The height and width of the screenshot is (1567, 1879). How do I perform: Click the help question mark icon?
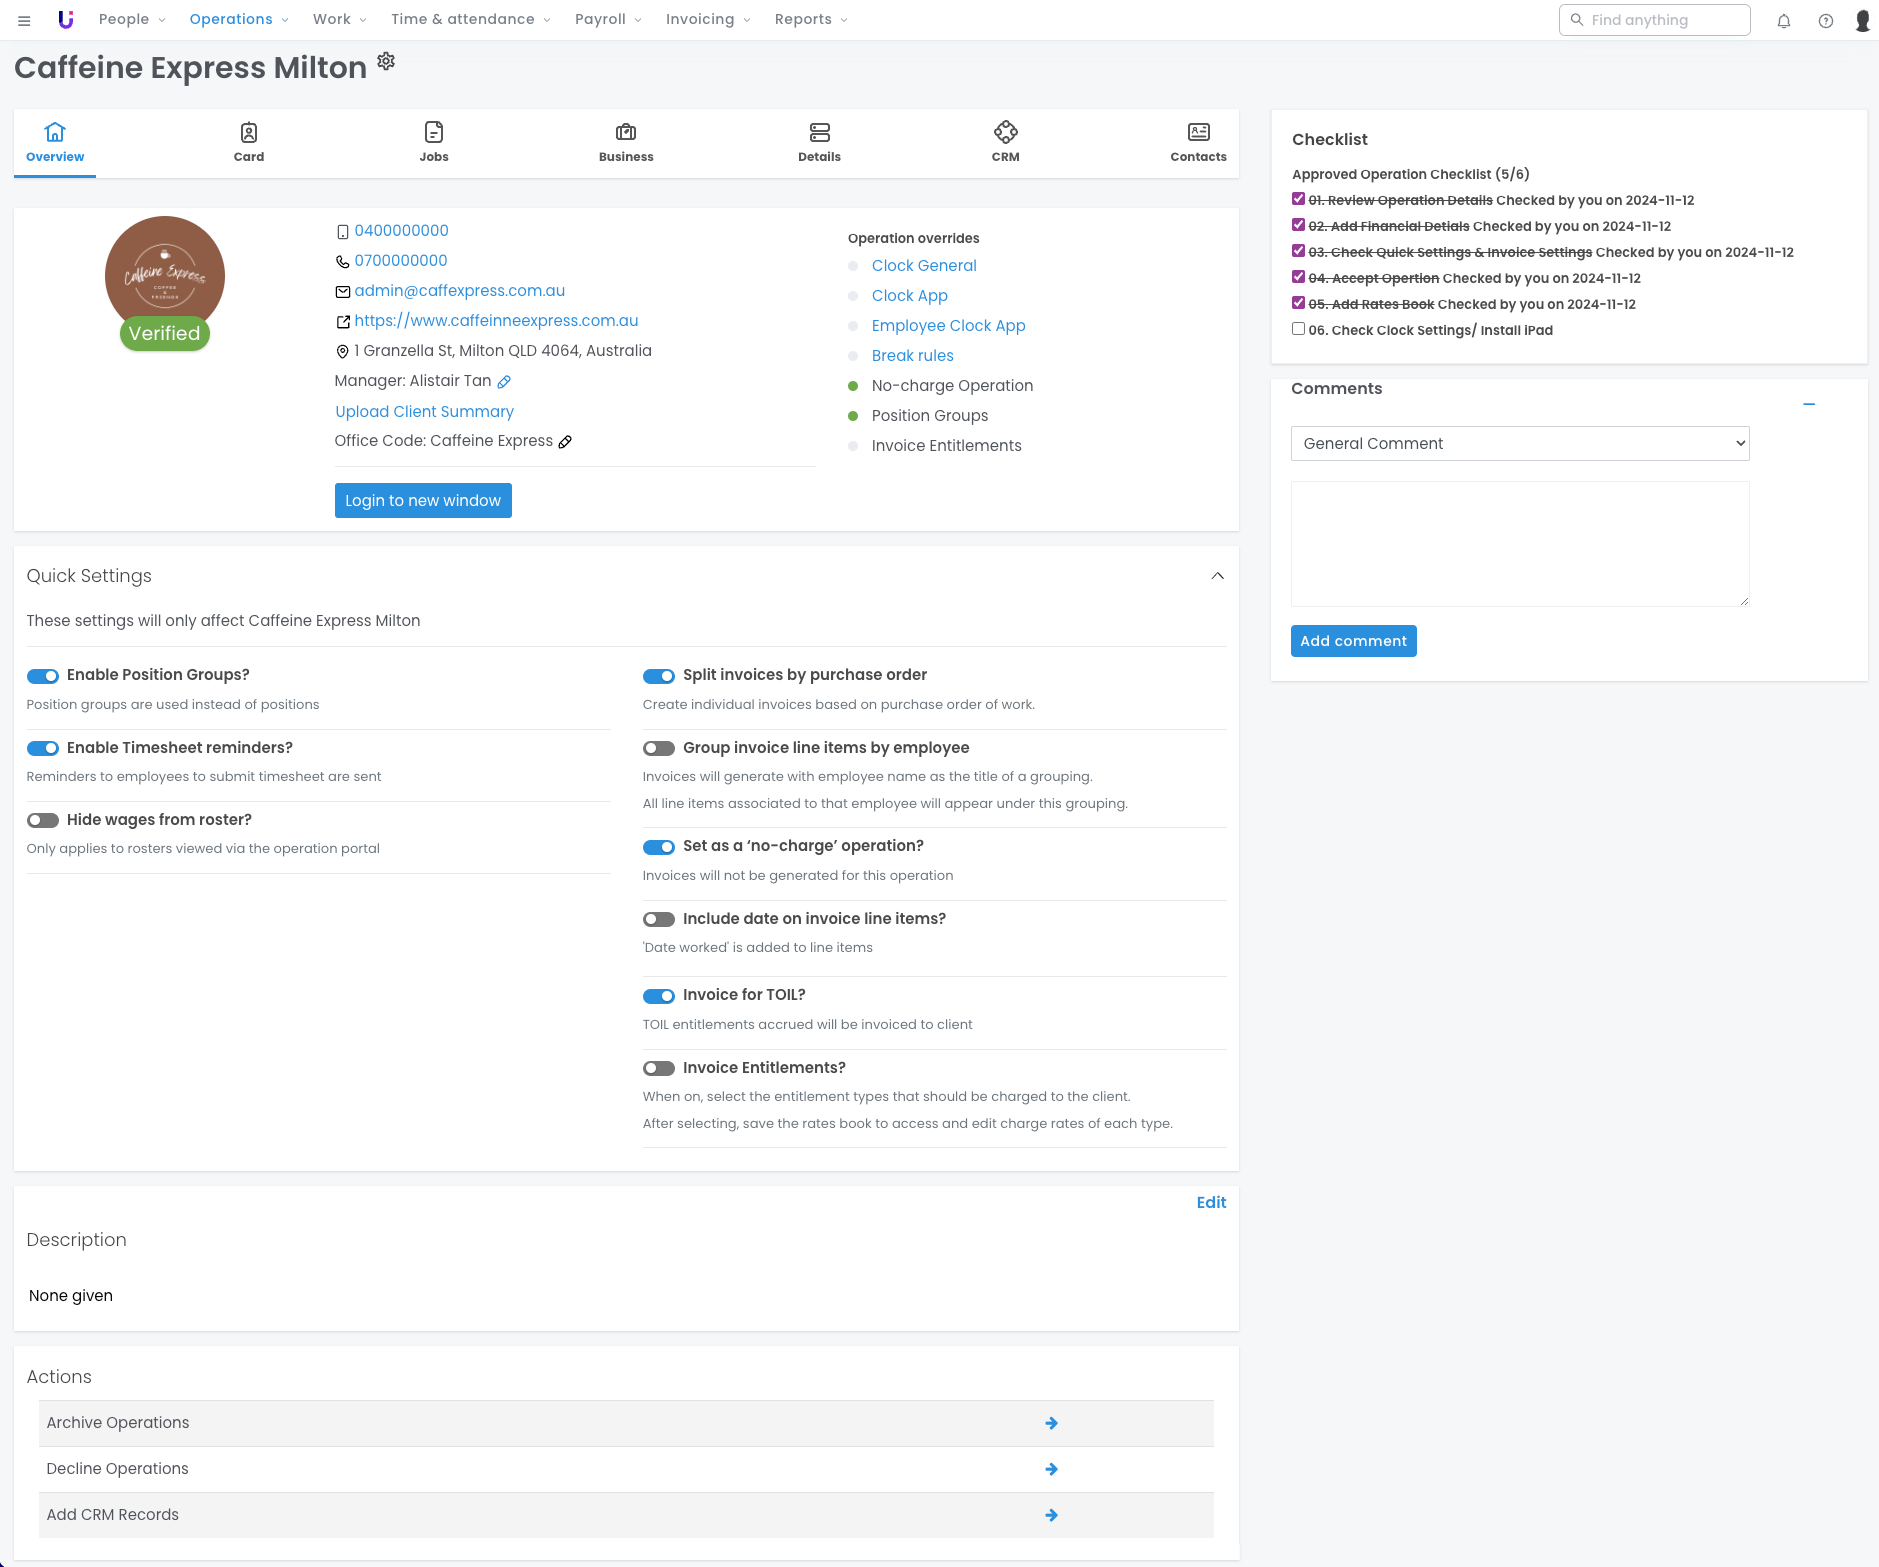tap(1825, 20)
